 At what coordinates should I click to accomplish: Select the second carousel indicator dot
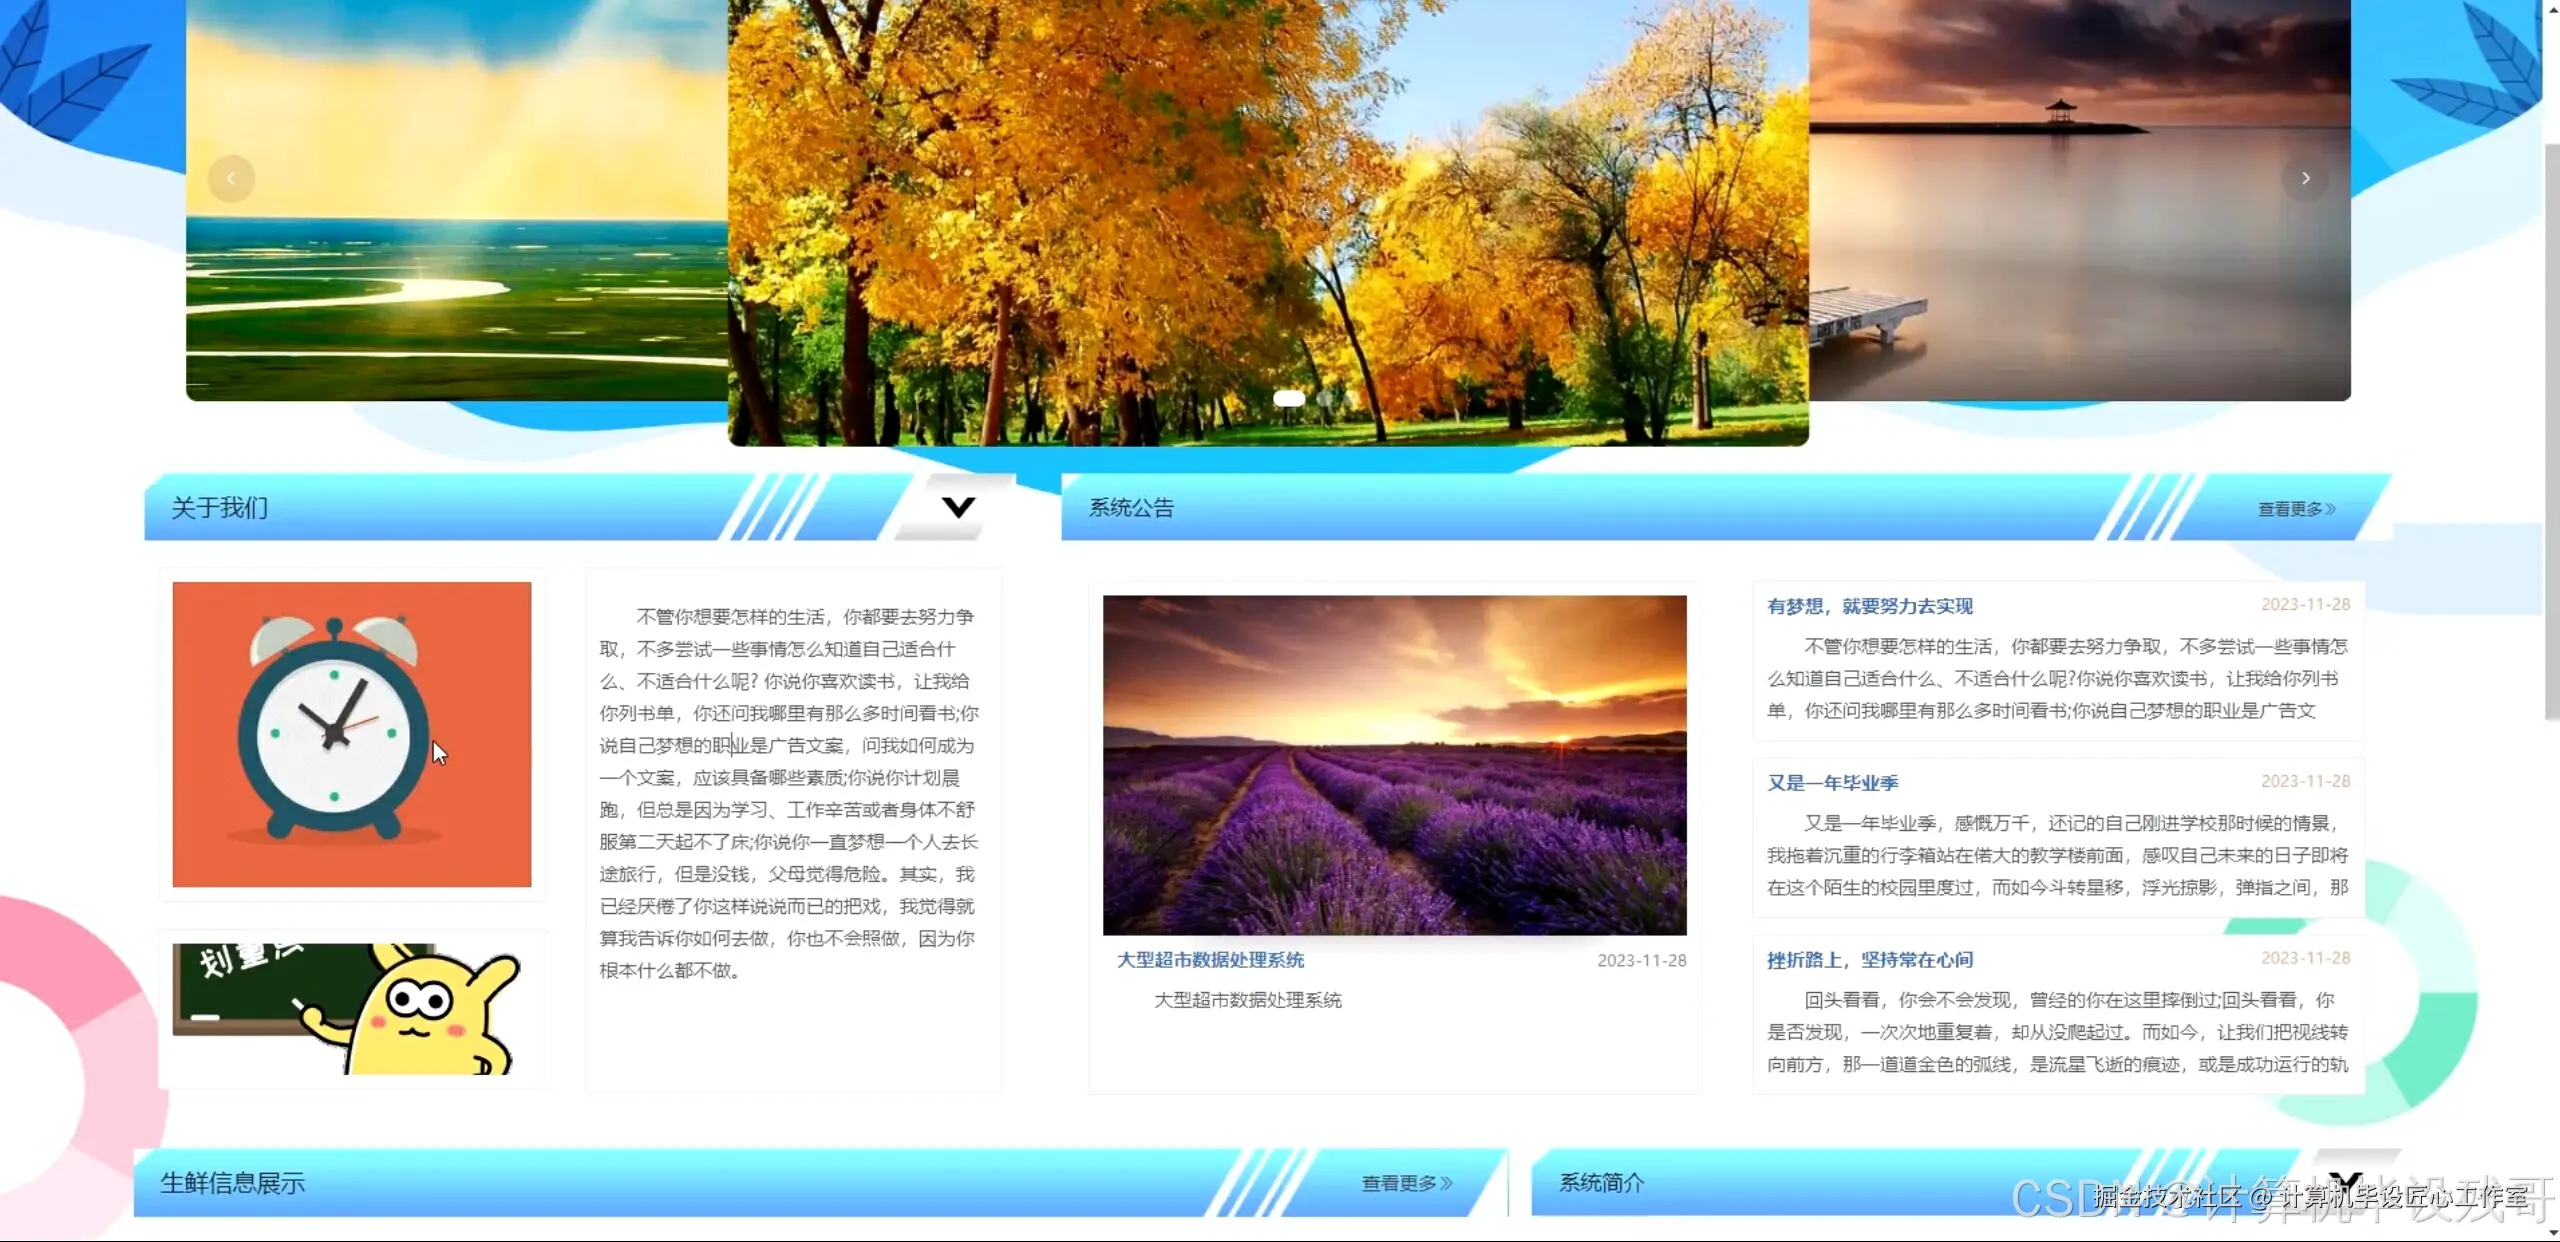pyautogui.click(x=1327, y=399)
